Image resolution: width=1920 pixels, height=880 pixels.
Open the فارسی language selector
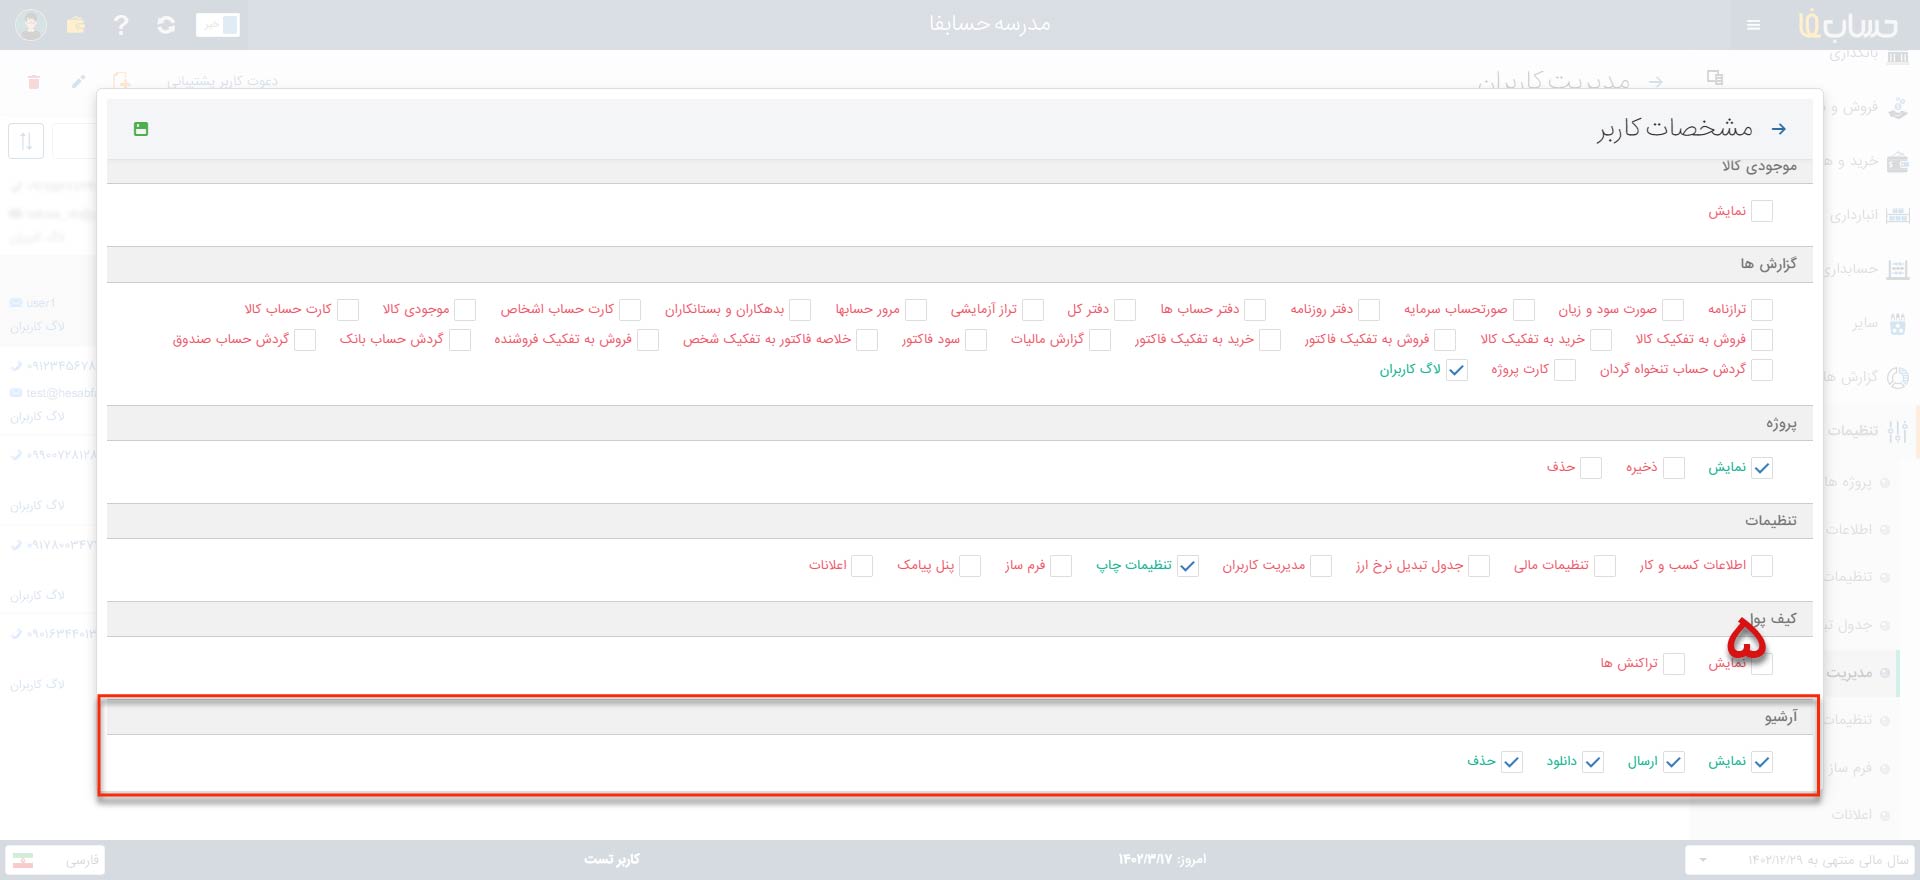coord(56,860)
